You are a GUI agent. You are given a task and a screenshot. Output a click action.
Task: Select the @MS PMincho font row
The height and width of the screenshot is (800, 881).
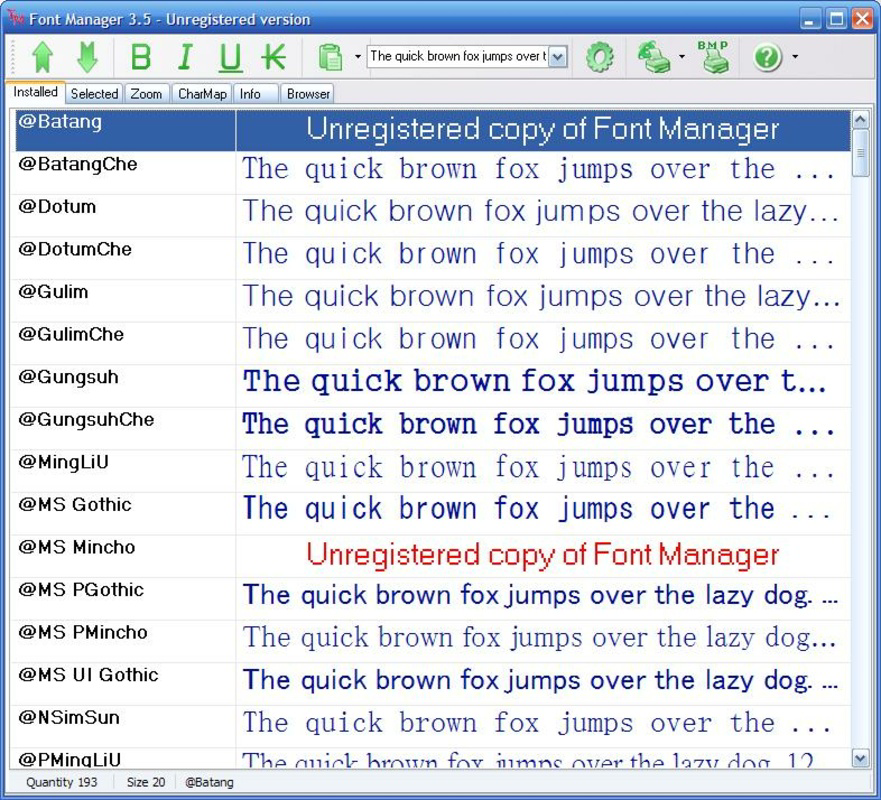(433, 642)
